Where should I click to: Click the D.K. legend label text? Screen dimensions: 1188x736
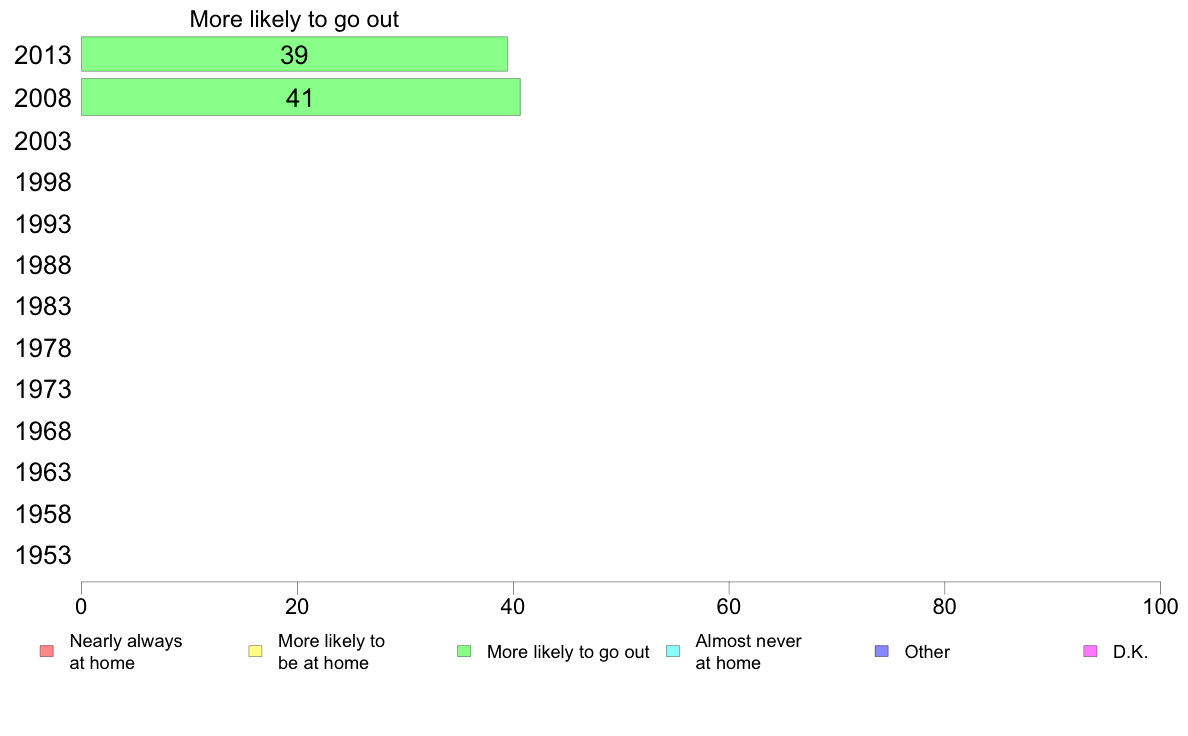point(1130,652)
